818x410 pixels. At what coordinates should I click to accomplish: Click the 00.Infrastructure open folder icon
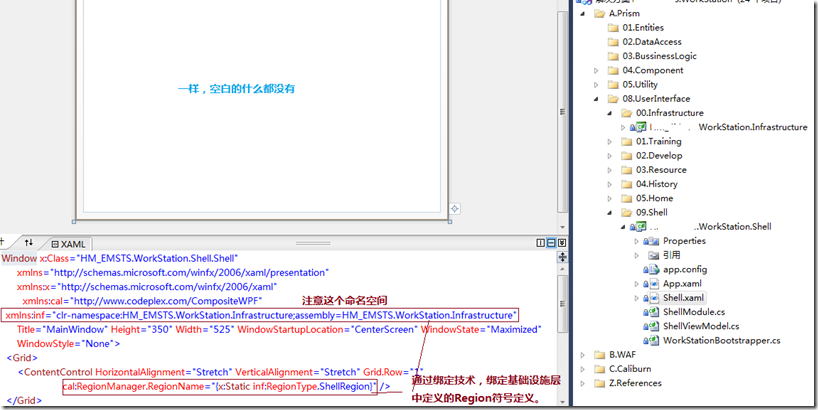point(627,113)
